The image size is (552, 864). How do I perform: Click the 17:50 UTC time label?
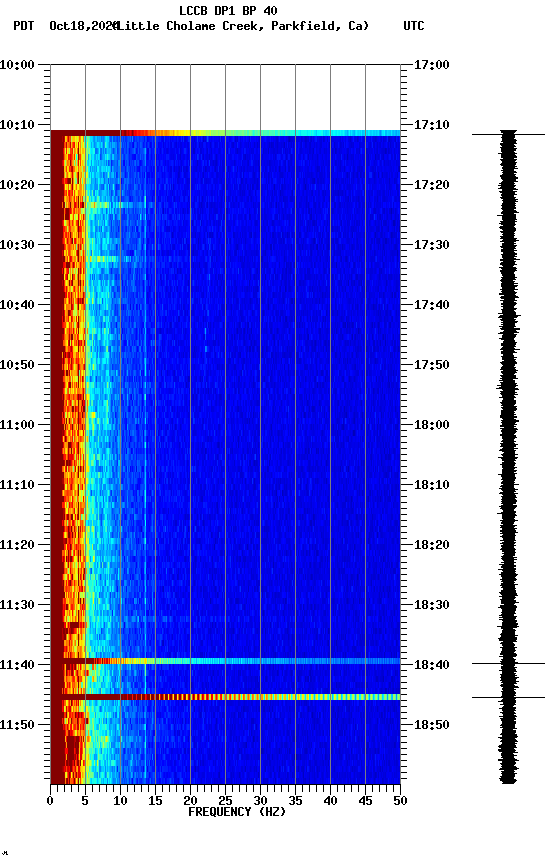431,365
